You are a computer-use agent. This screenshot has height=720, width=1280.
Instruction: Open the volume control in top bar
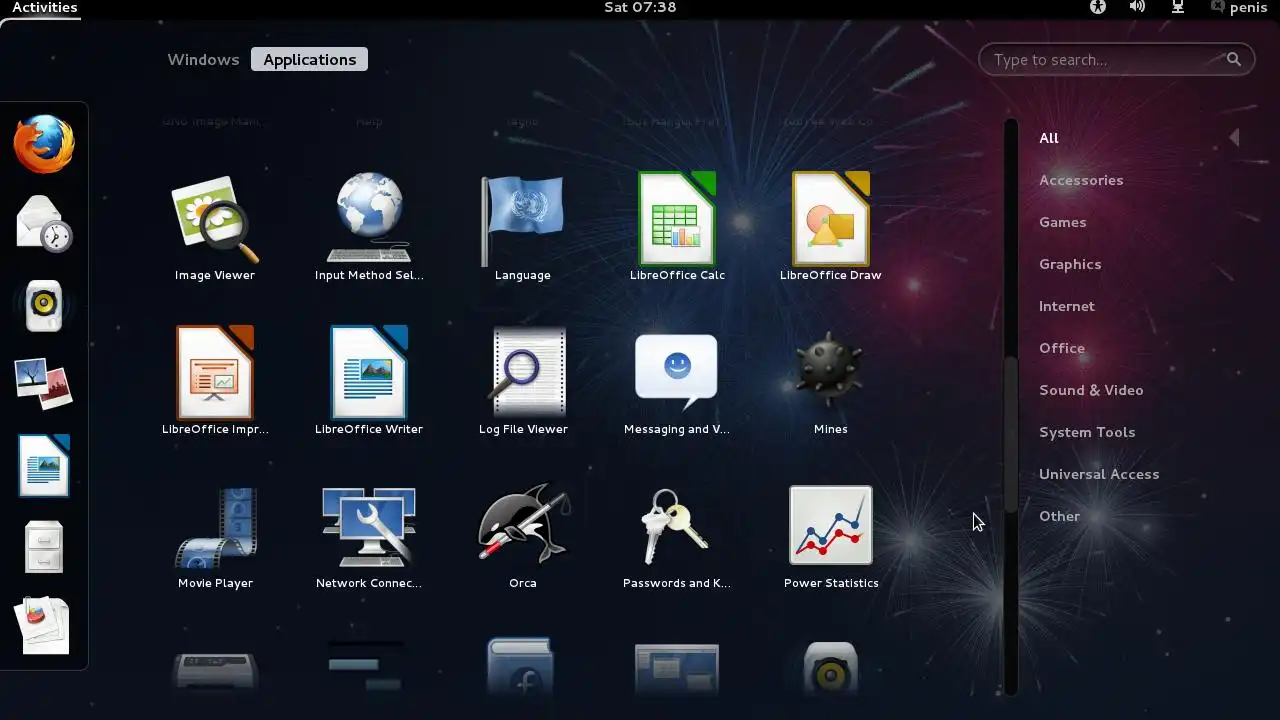1137,7
